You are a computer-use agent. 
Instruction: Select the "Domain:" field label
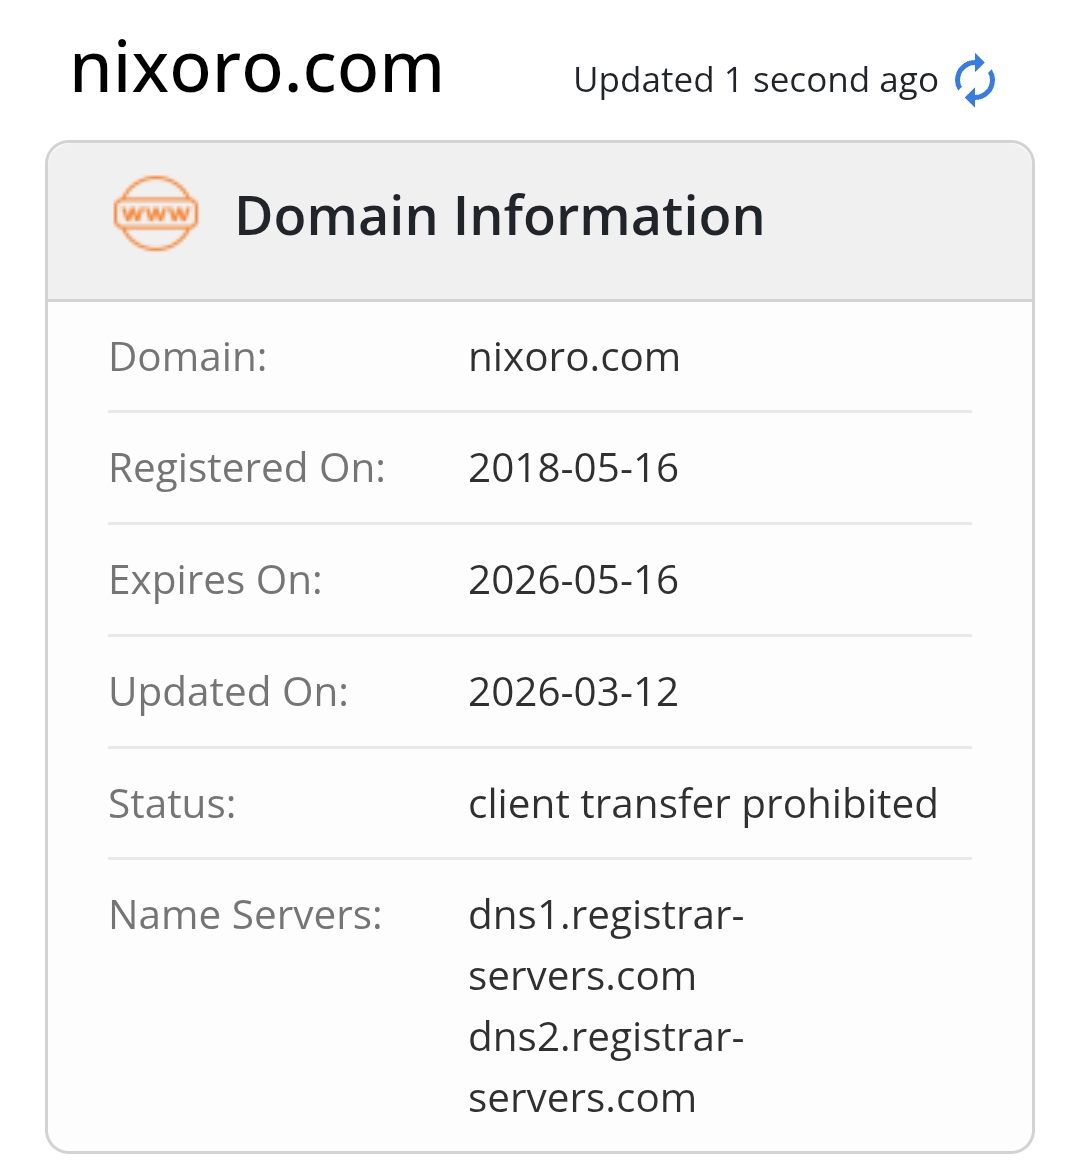(x=188, y=357)
